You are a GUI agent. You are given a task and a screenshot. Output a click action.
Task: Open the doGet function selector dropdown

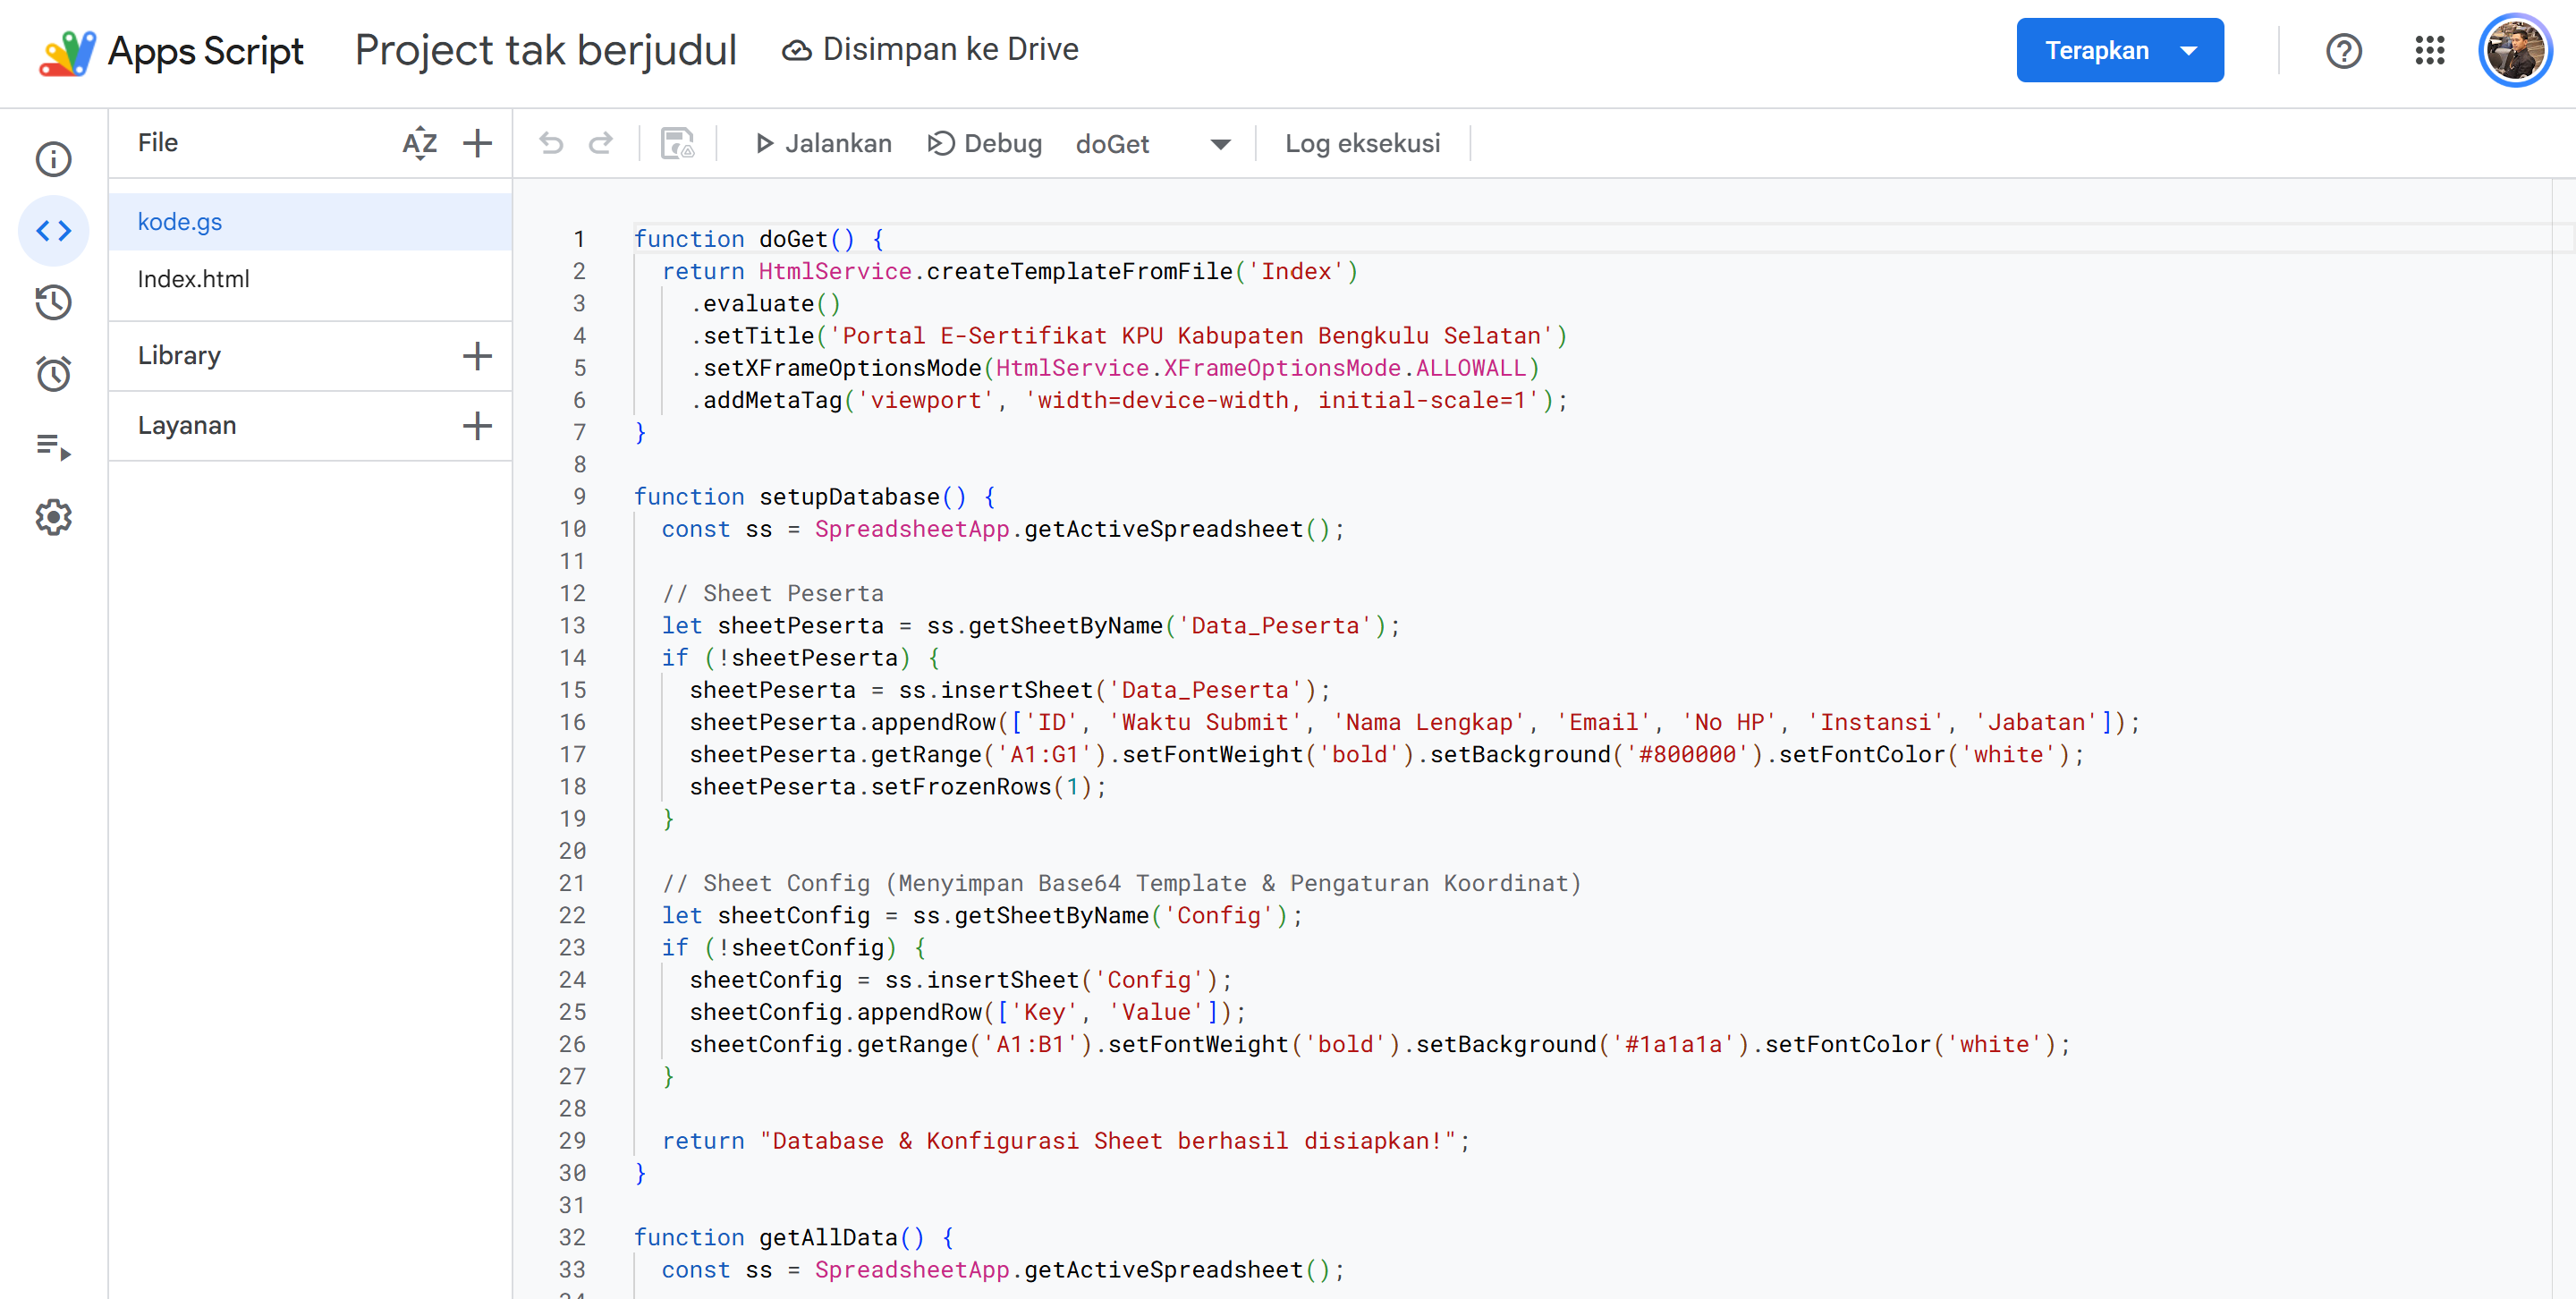pos(1154,144)
